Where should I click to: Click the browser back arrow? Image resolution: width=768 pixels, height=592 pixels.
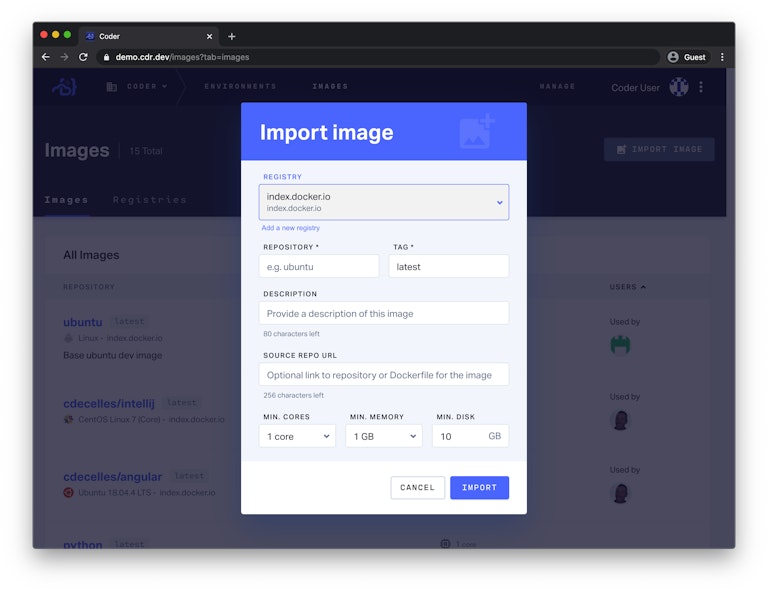pos(46,57)
